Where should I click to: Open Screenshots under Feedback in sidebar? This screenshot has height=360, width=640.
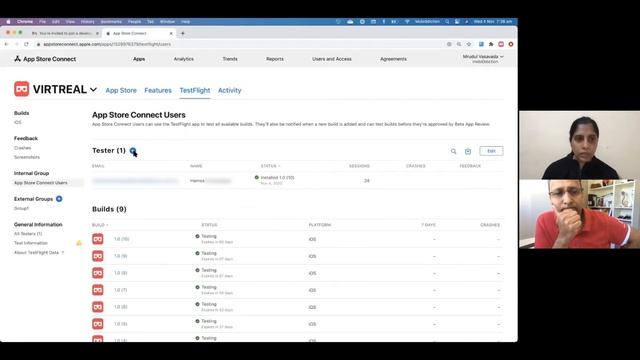pos(27,157)
